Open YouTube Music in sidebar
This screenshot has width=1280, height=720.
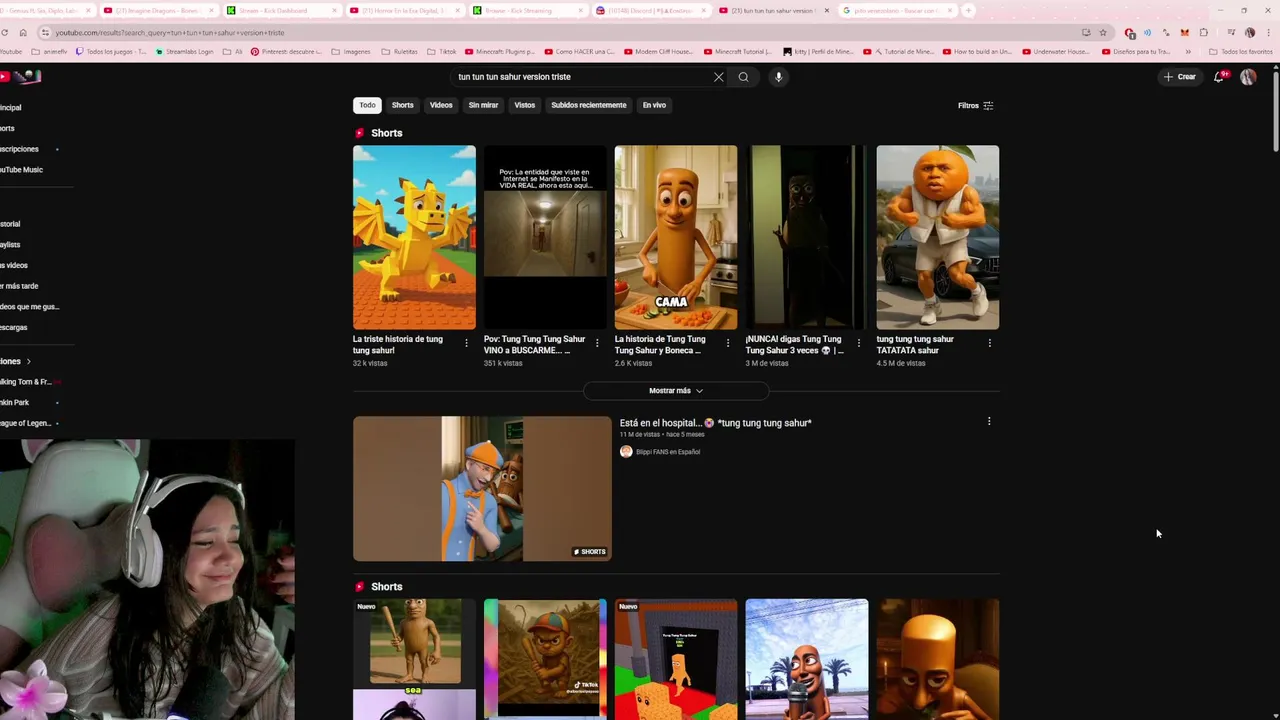coord(21,170)
